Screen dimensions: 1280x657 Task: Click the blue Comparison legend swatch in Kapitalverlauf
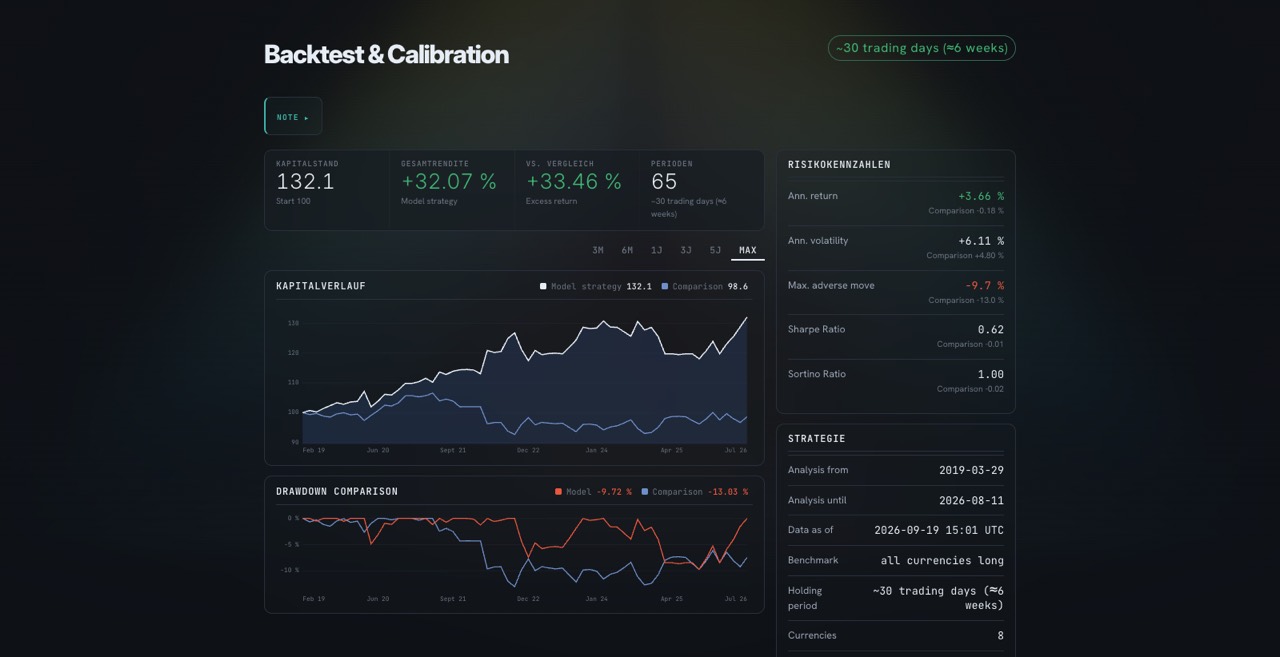(x=665, y=286)
